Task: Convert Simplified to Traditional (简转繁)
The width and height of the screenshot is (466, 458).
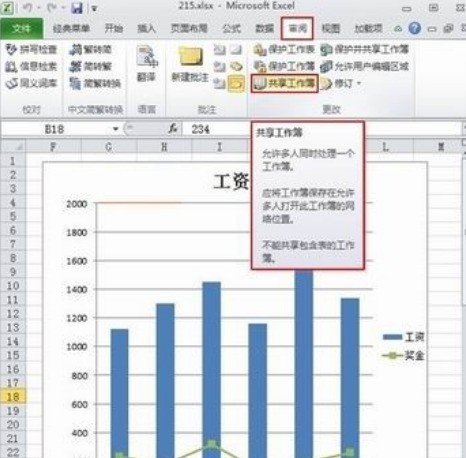Action: click(x=90, y=66)
